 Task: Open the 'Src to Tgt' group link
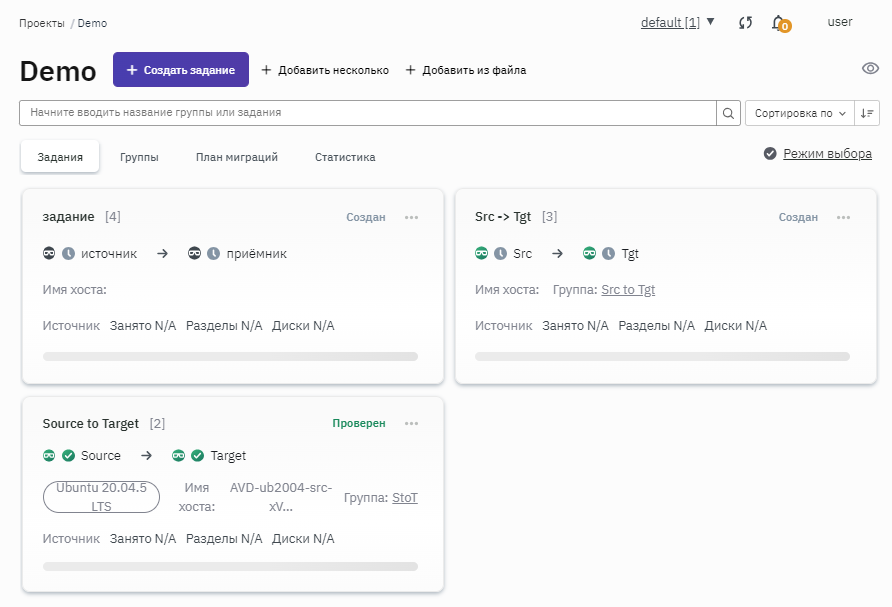tap(628, 290)
